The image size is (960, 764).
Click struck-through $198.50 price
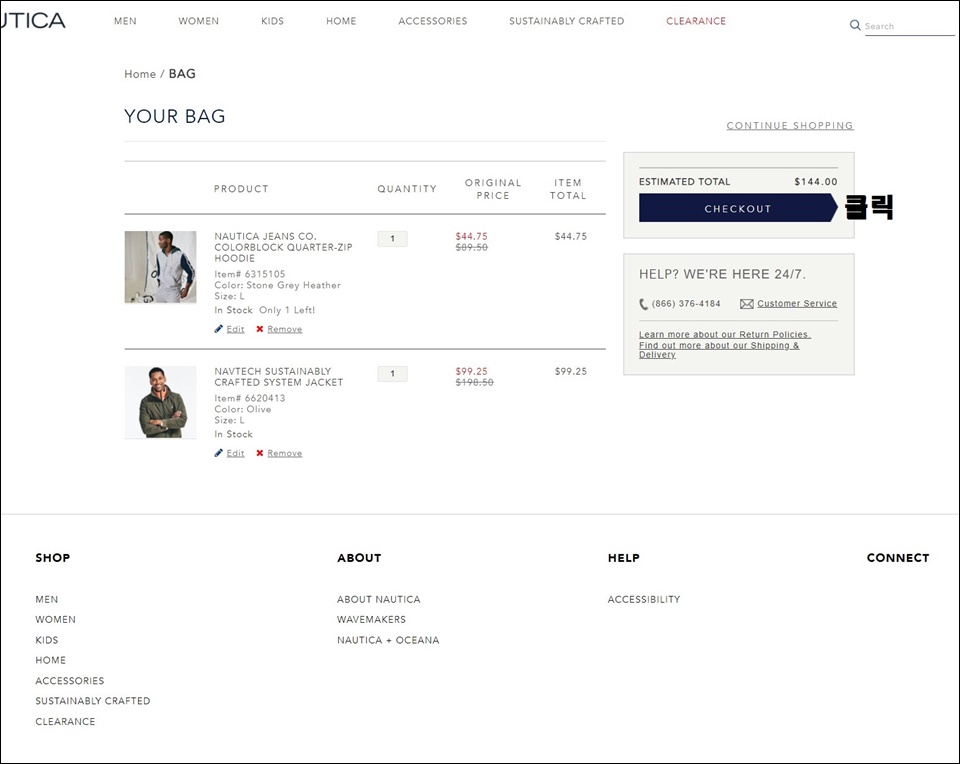[474, 383]
